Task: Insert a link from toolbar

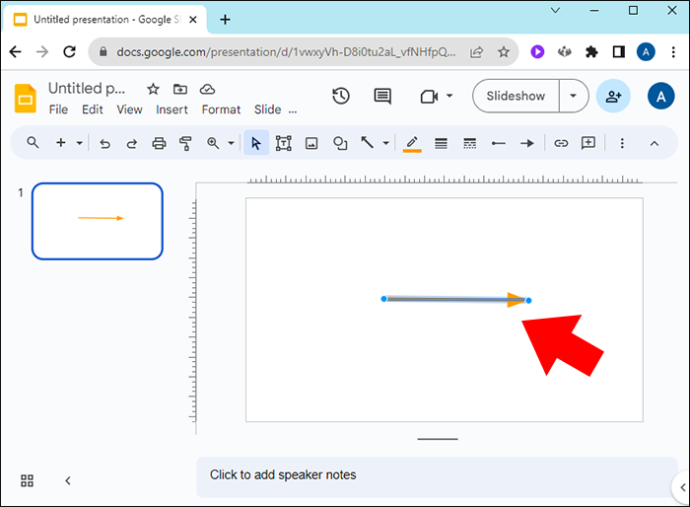Action: click(x=561, y=143)
